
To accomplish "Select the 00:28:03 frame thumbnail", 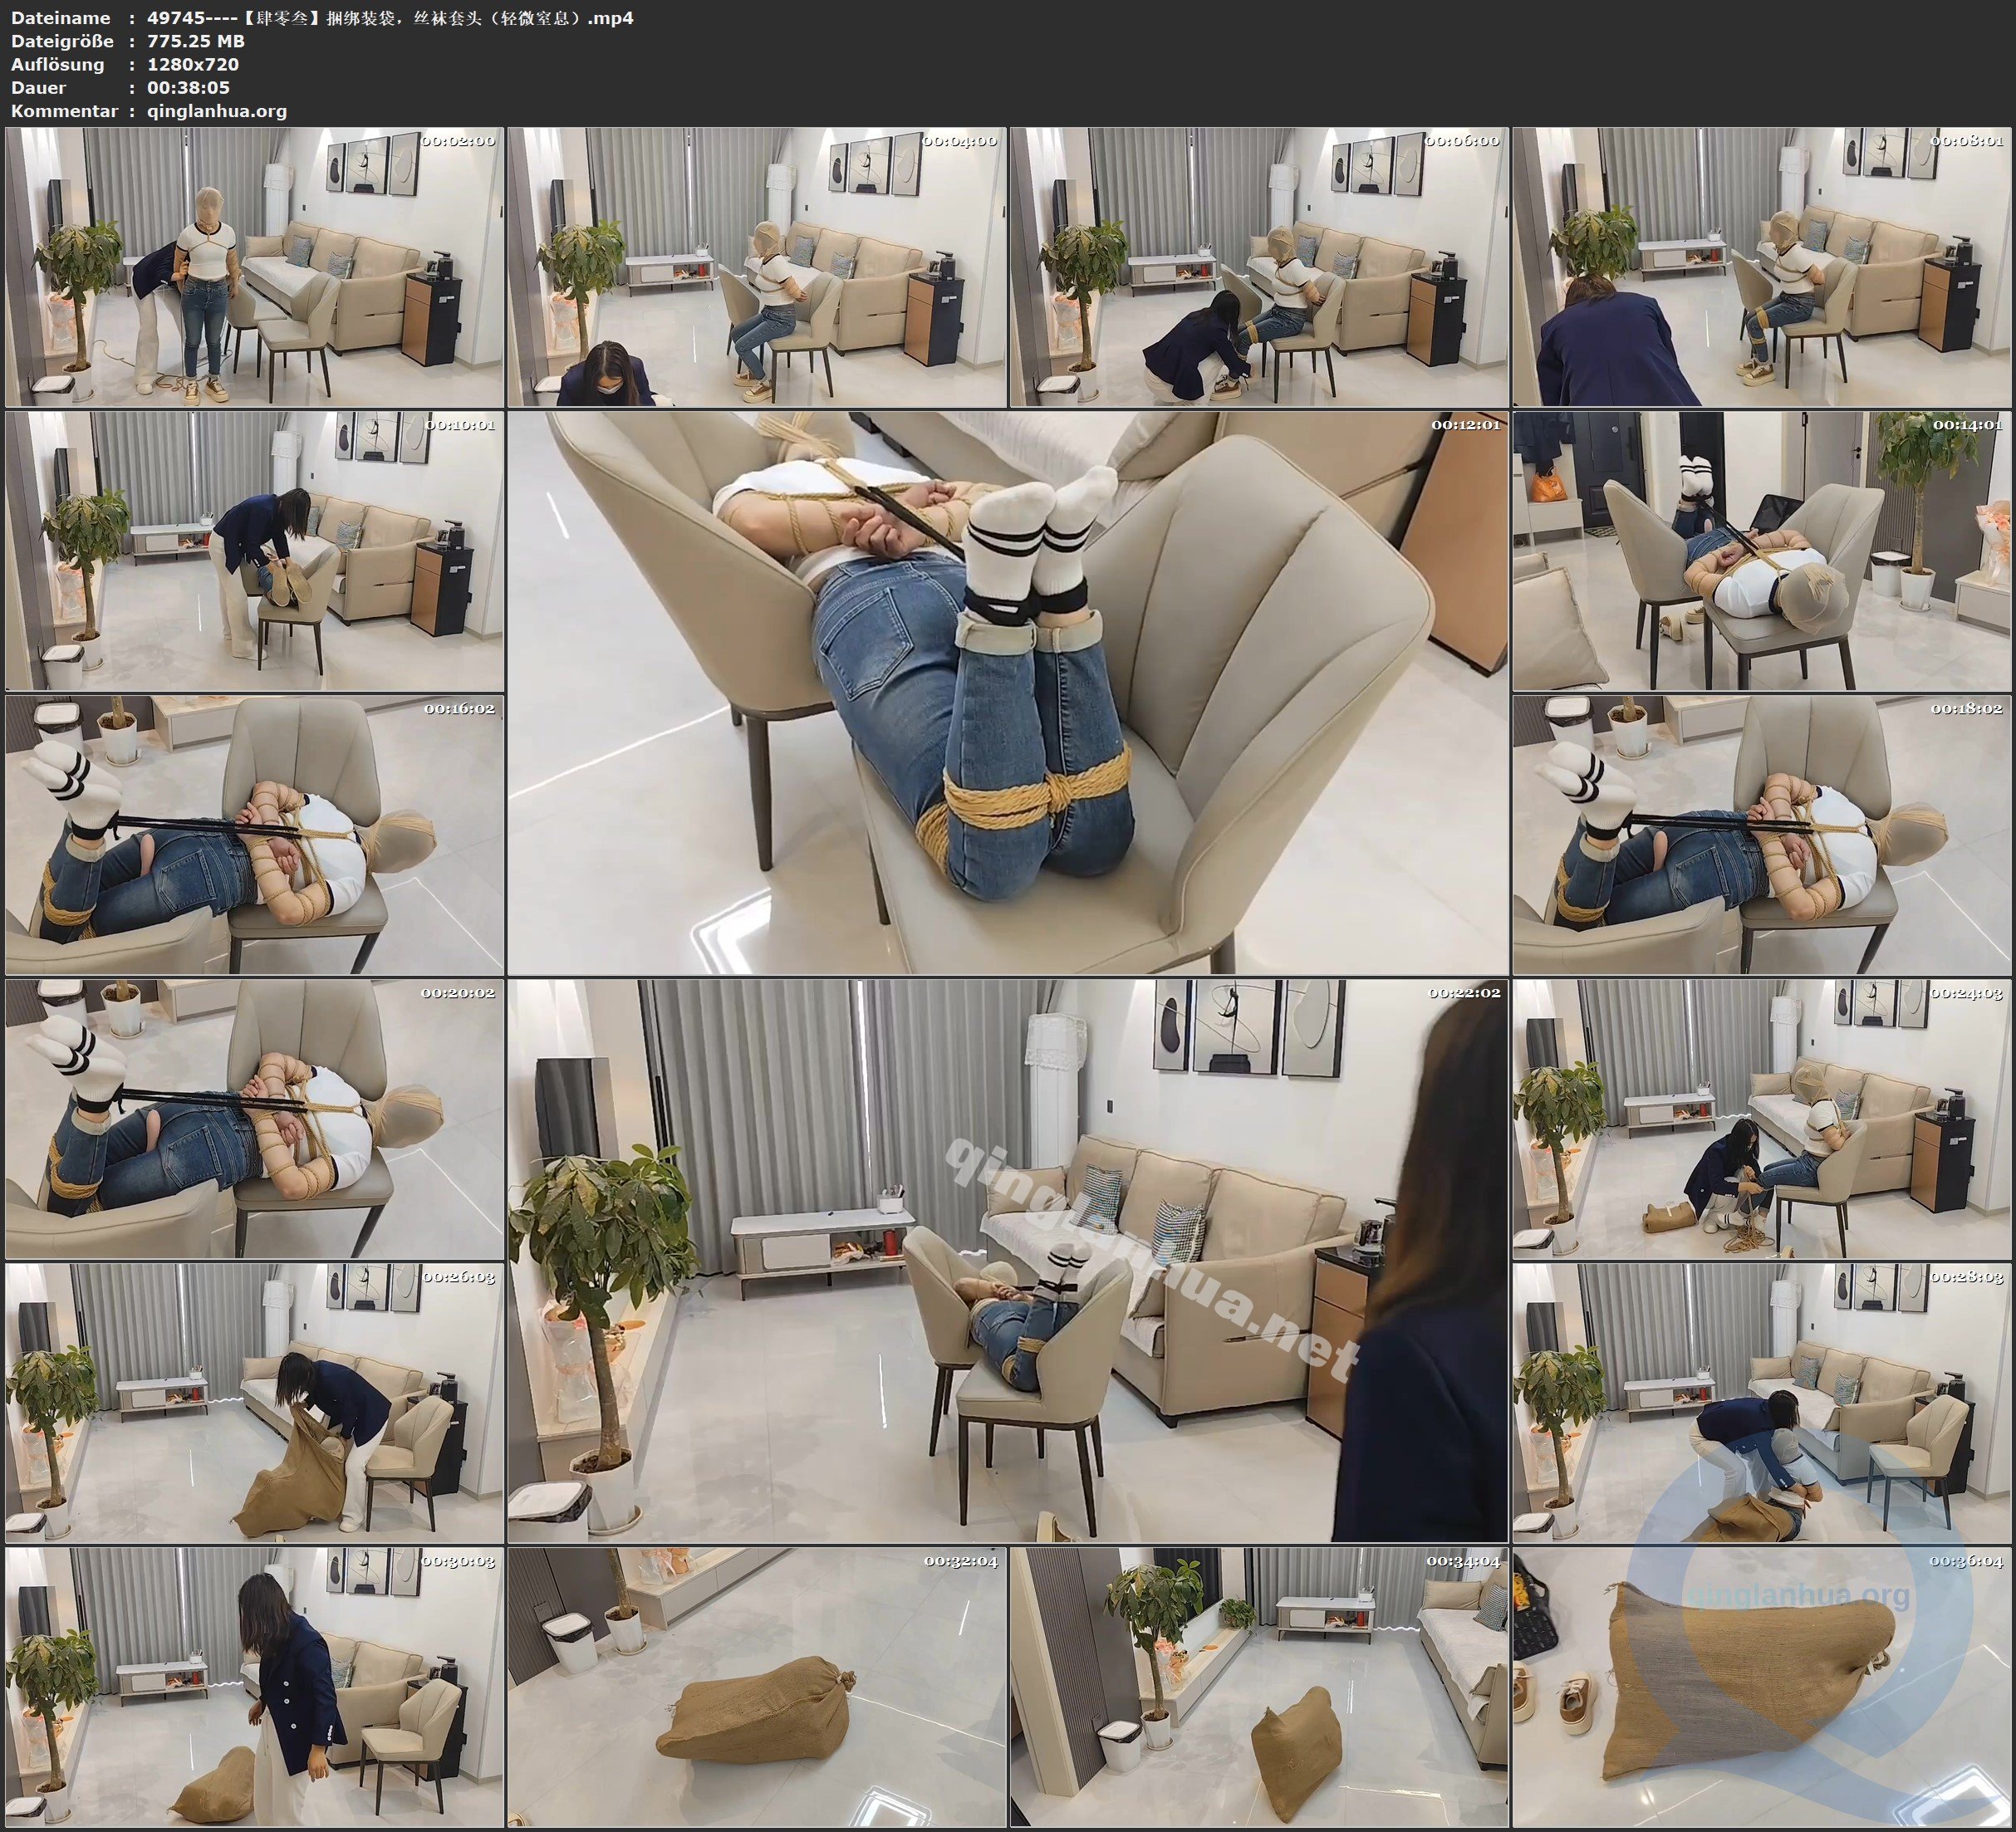I will tap(1761, 1403).
